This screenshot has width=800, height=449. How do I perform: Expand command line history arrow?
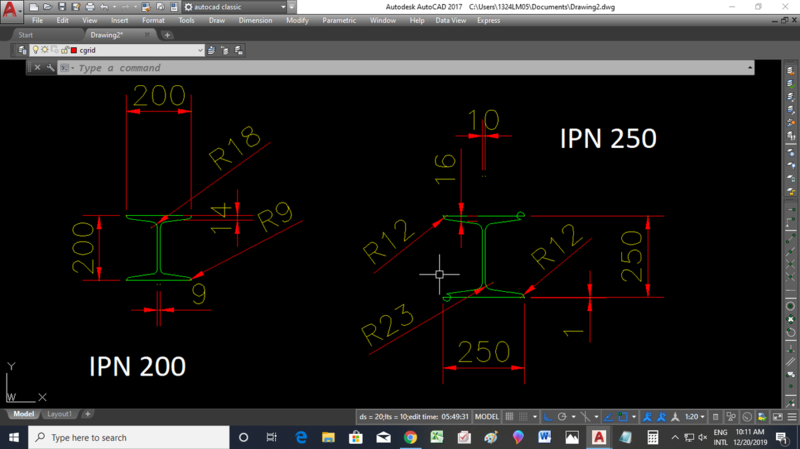click(x=749, y=67)
